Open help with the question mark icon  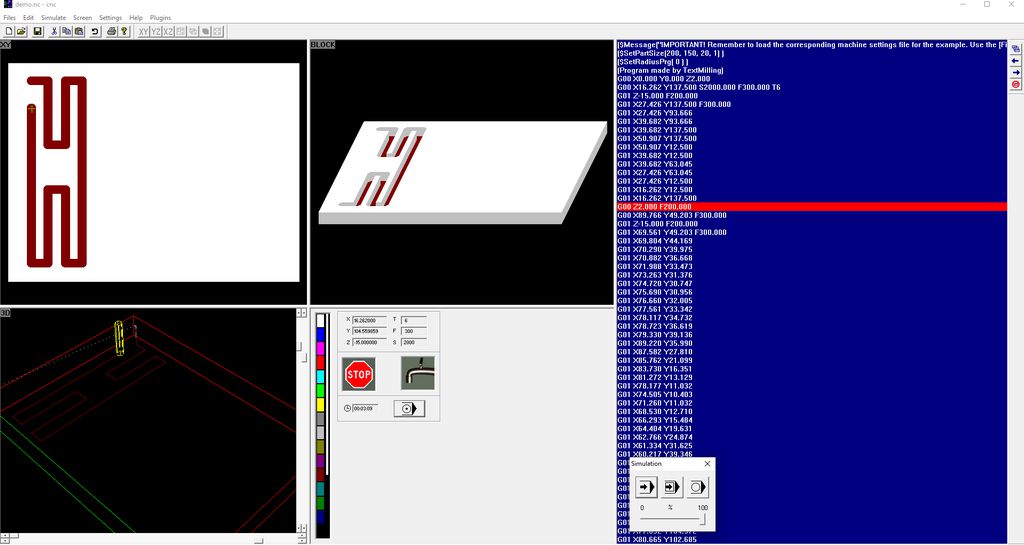pos(124,31)
